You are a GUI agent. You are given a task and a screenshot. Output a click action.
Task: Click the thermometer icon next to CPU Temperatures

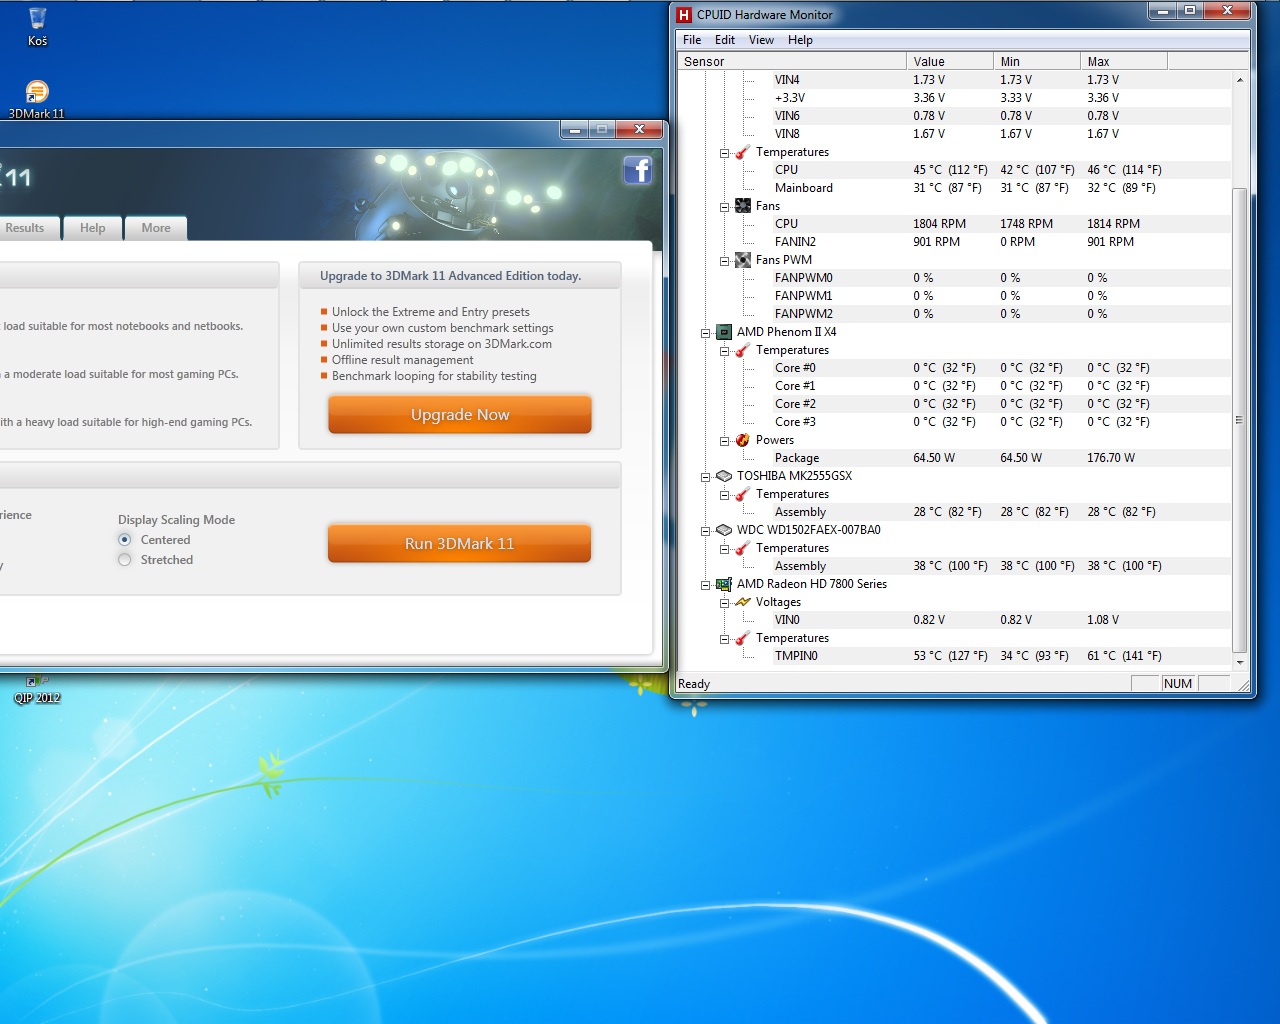point(742,152)
